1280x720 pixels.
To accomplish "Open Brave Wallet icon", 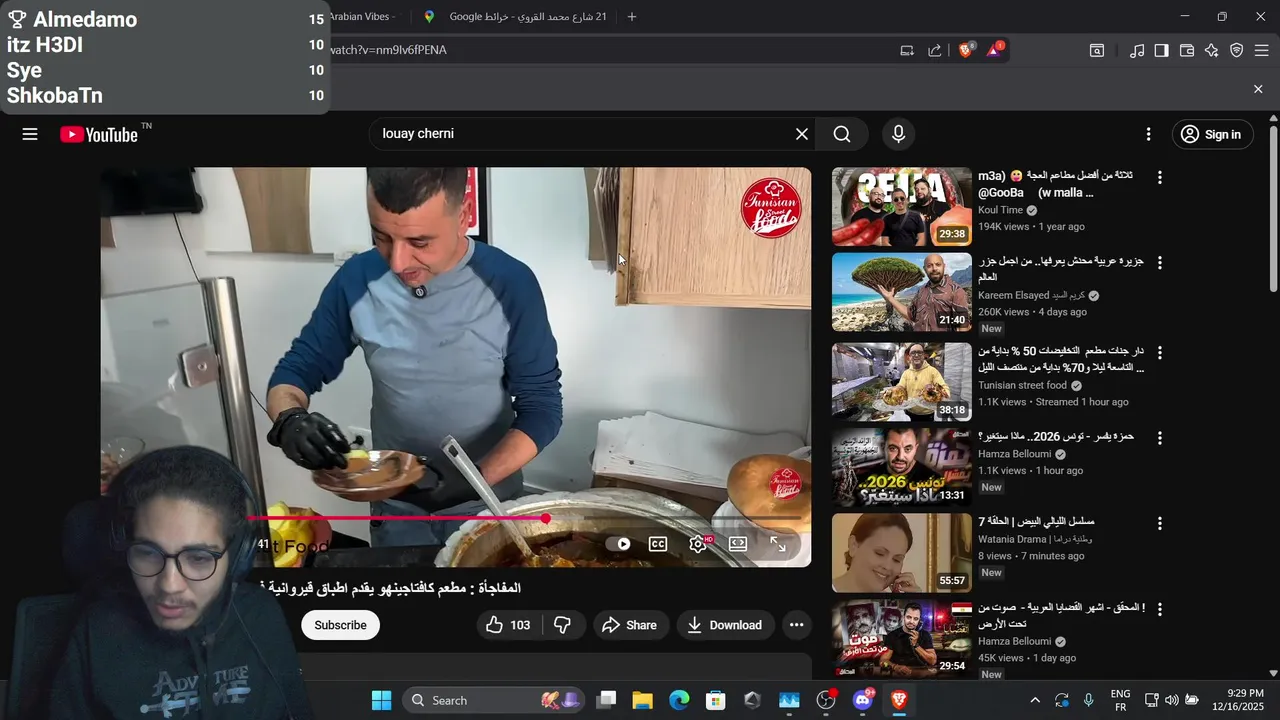I will pos(1187,50).
